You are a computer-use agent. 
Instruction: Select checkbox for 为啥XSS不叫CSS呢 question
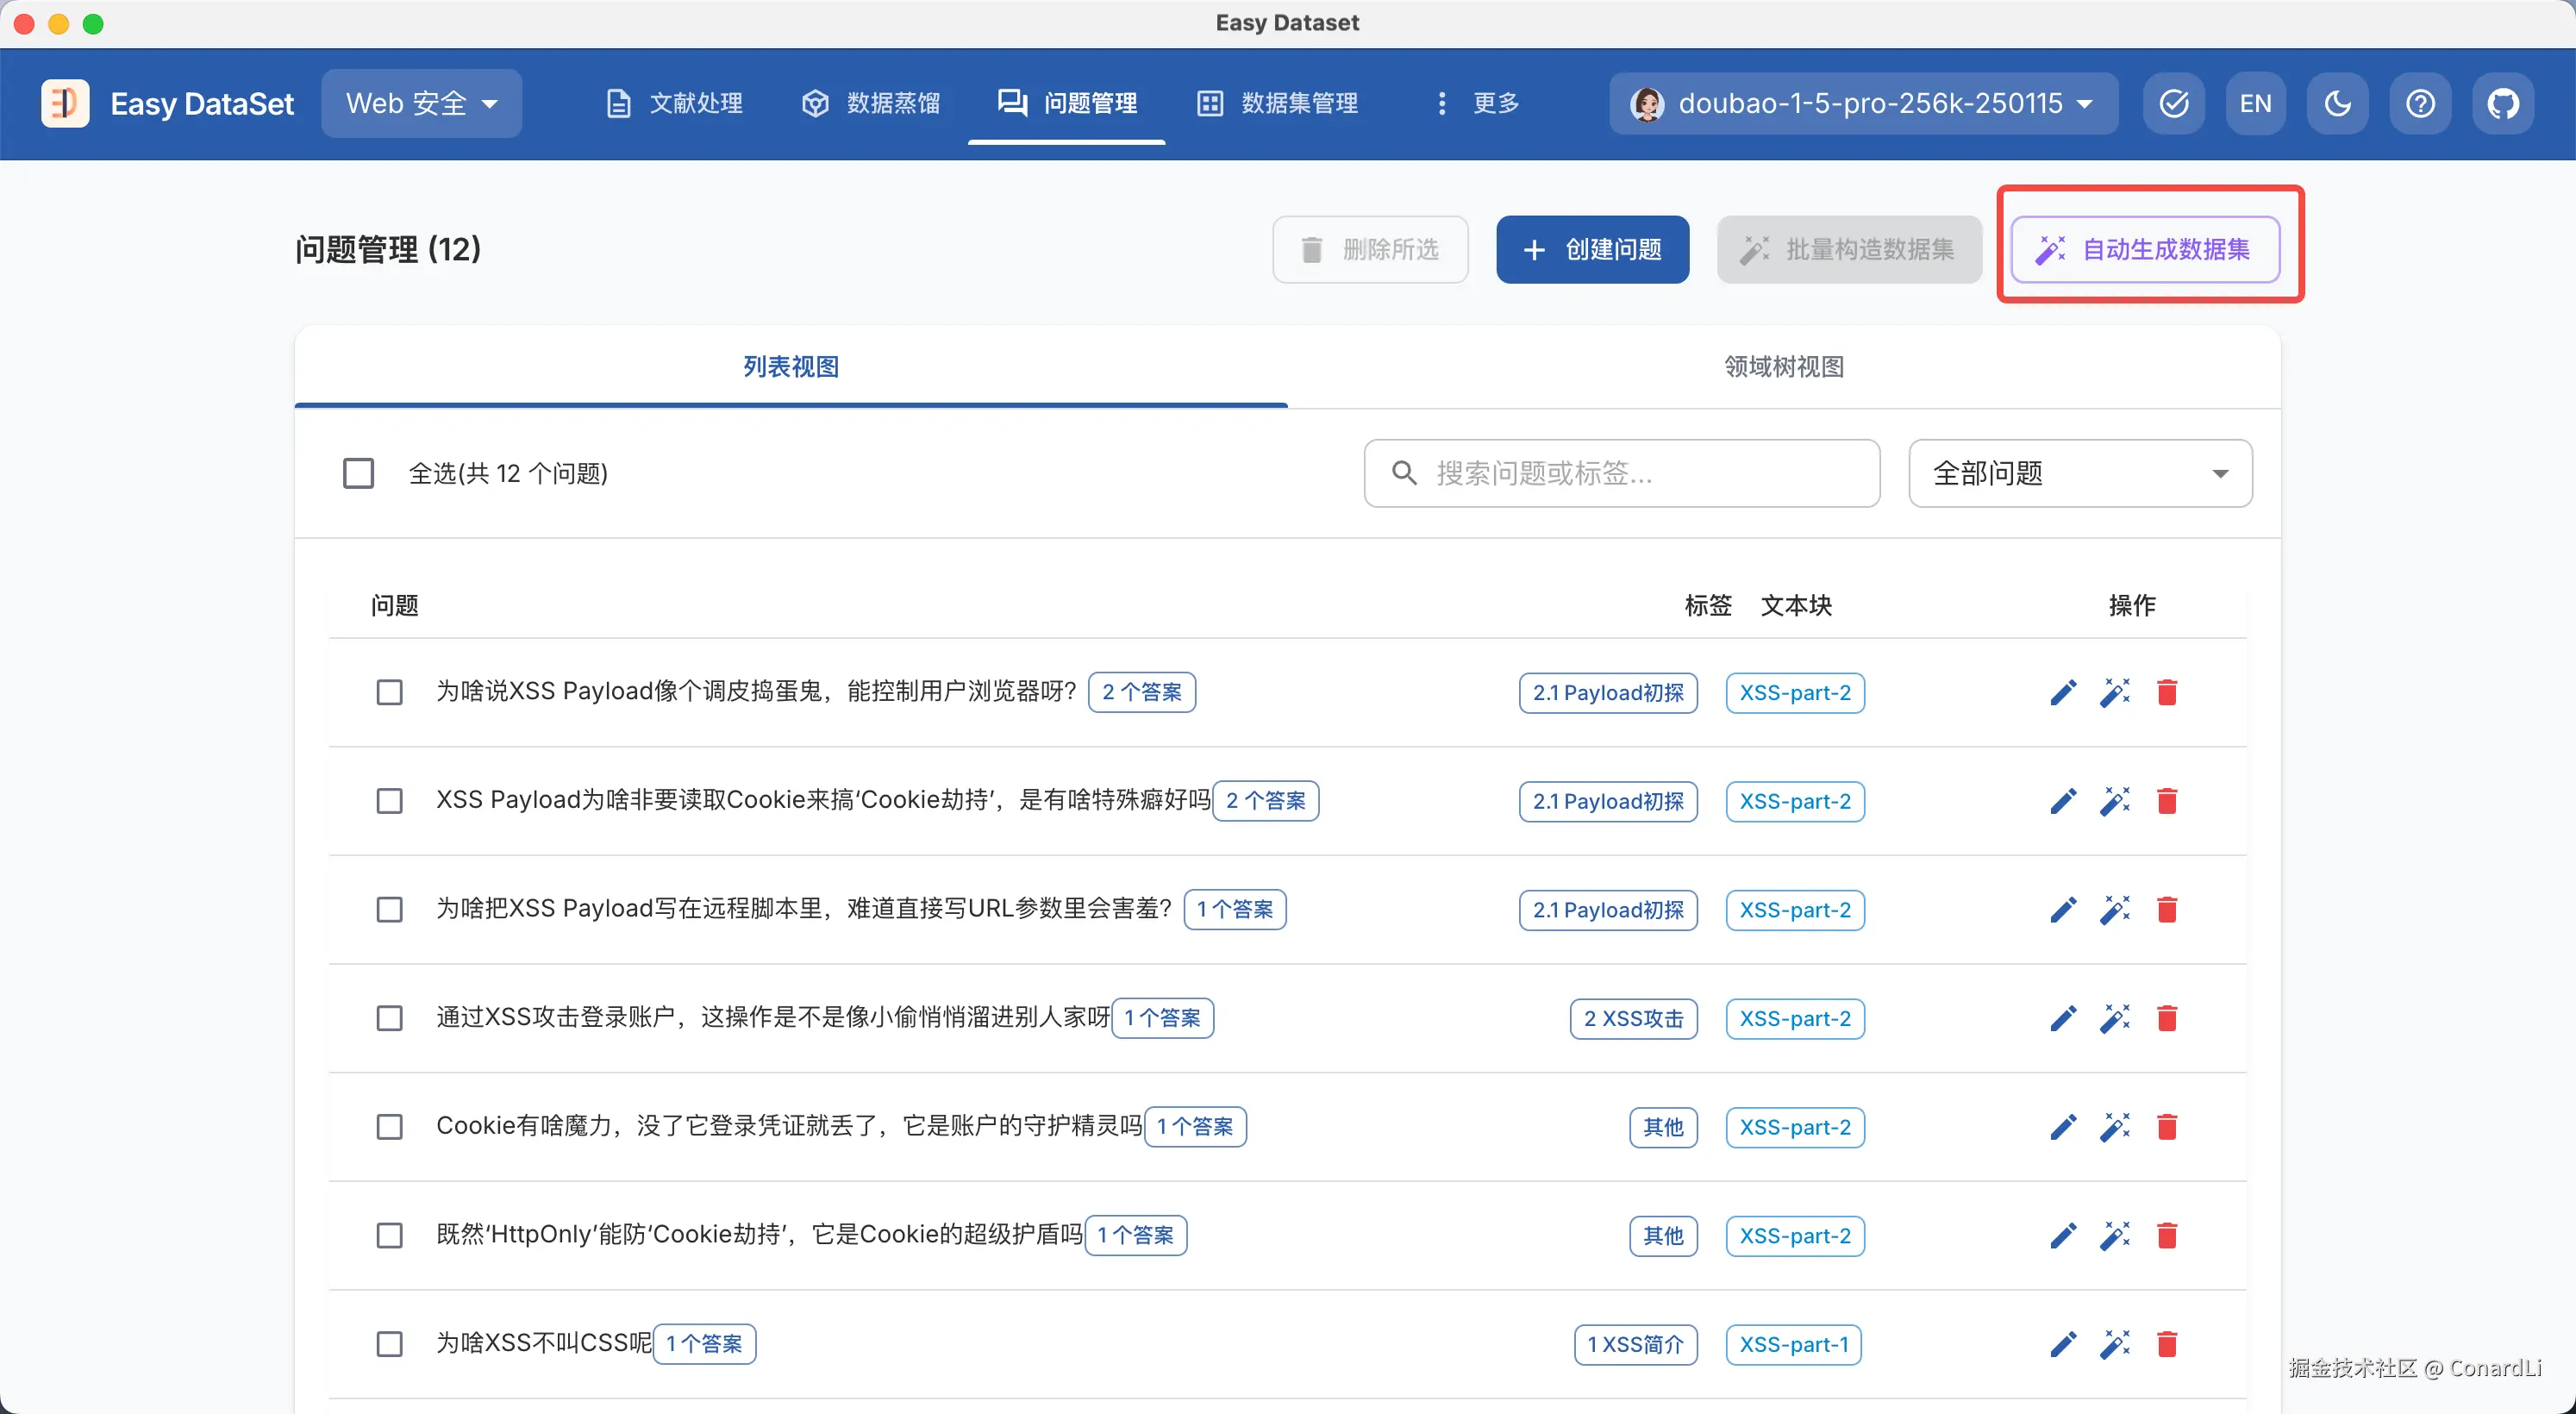pos(389,1344)
